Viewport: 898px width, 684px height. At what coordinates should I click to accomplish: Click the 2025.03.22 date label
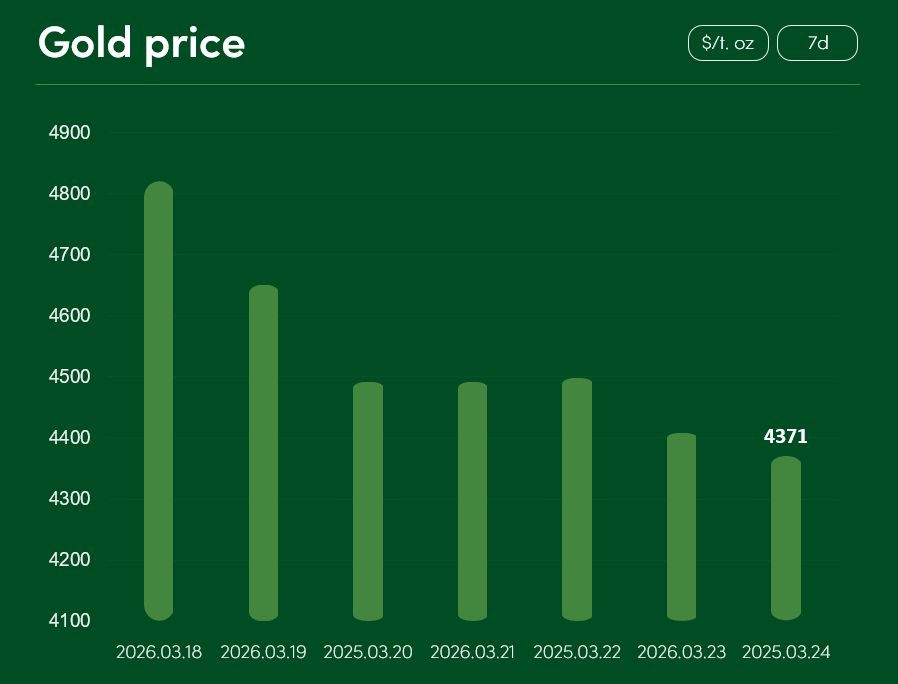(577, 652)
